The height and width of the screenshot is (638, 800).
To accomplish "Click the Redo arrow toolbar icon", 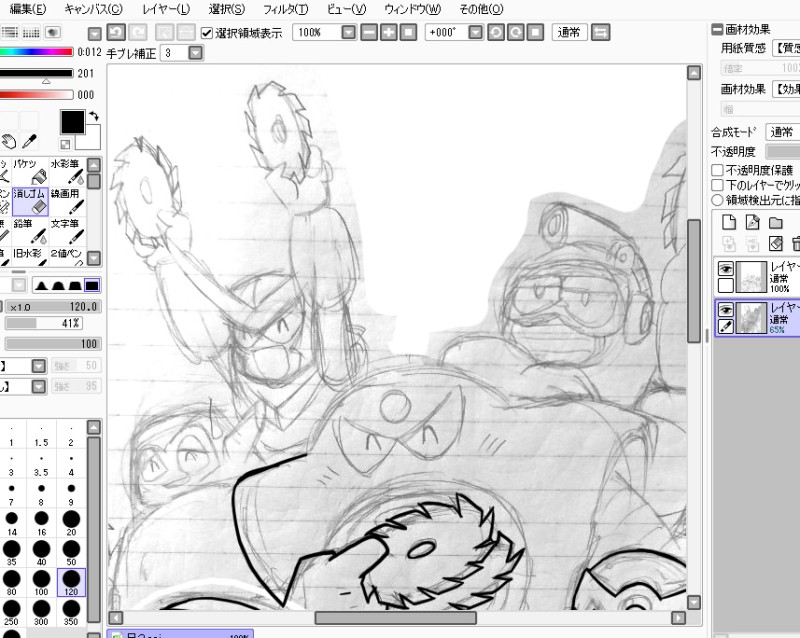I will point(137,33).
